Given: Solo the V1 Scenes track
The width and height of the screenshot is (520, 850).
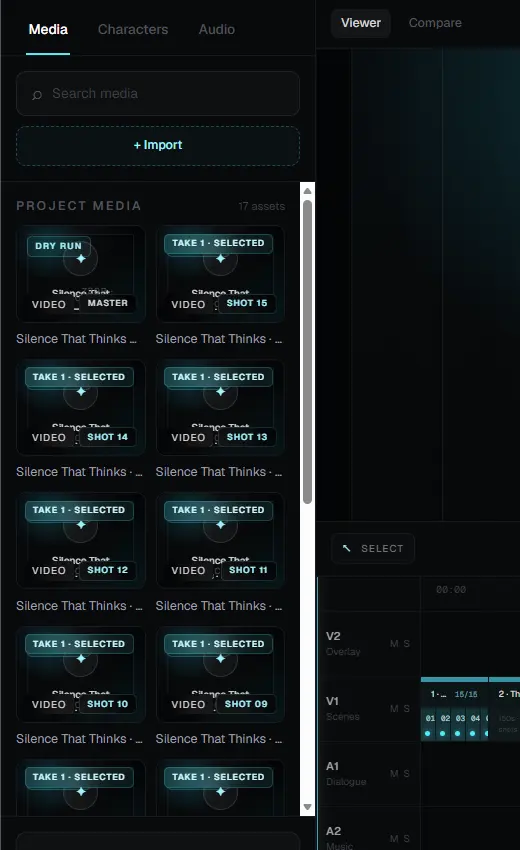Looking at the screenshot, I should (x=407, y=709).
